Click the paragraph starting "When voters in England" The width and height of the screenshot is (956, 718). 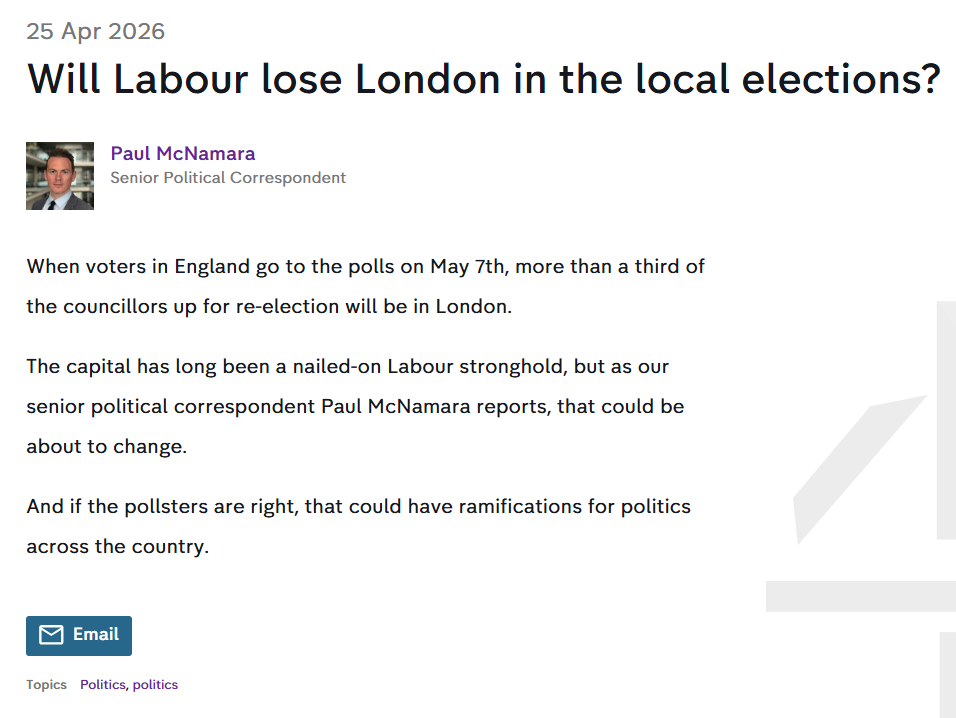pyautogui.click(x=366, y=286)
